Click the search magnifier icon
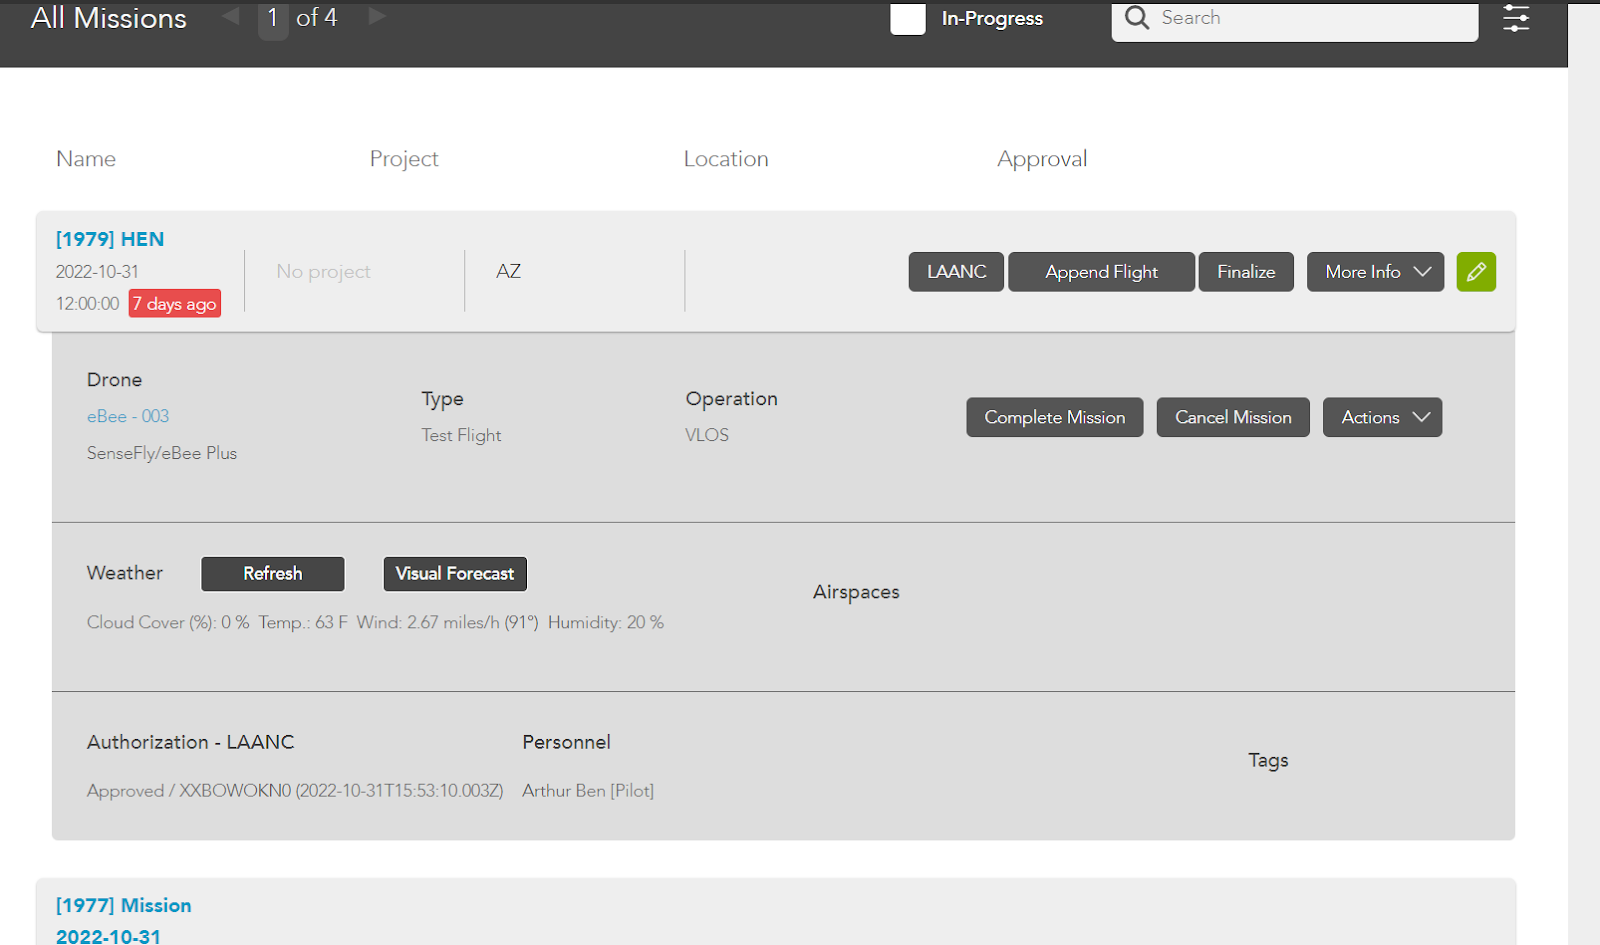This screenshot has width=1600, height=945. pyautogui.click(x=1137, y=18)
